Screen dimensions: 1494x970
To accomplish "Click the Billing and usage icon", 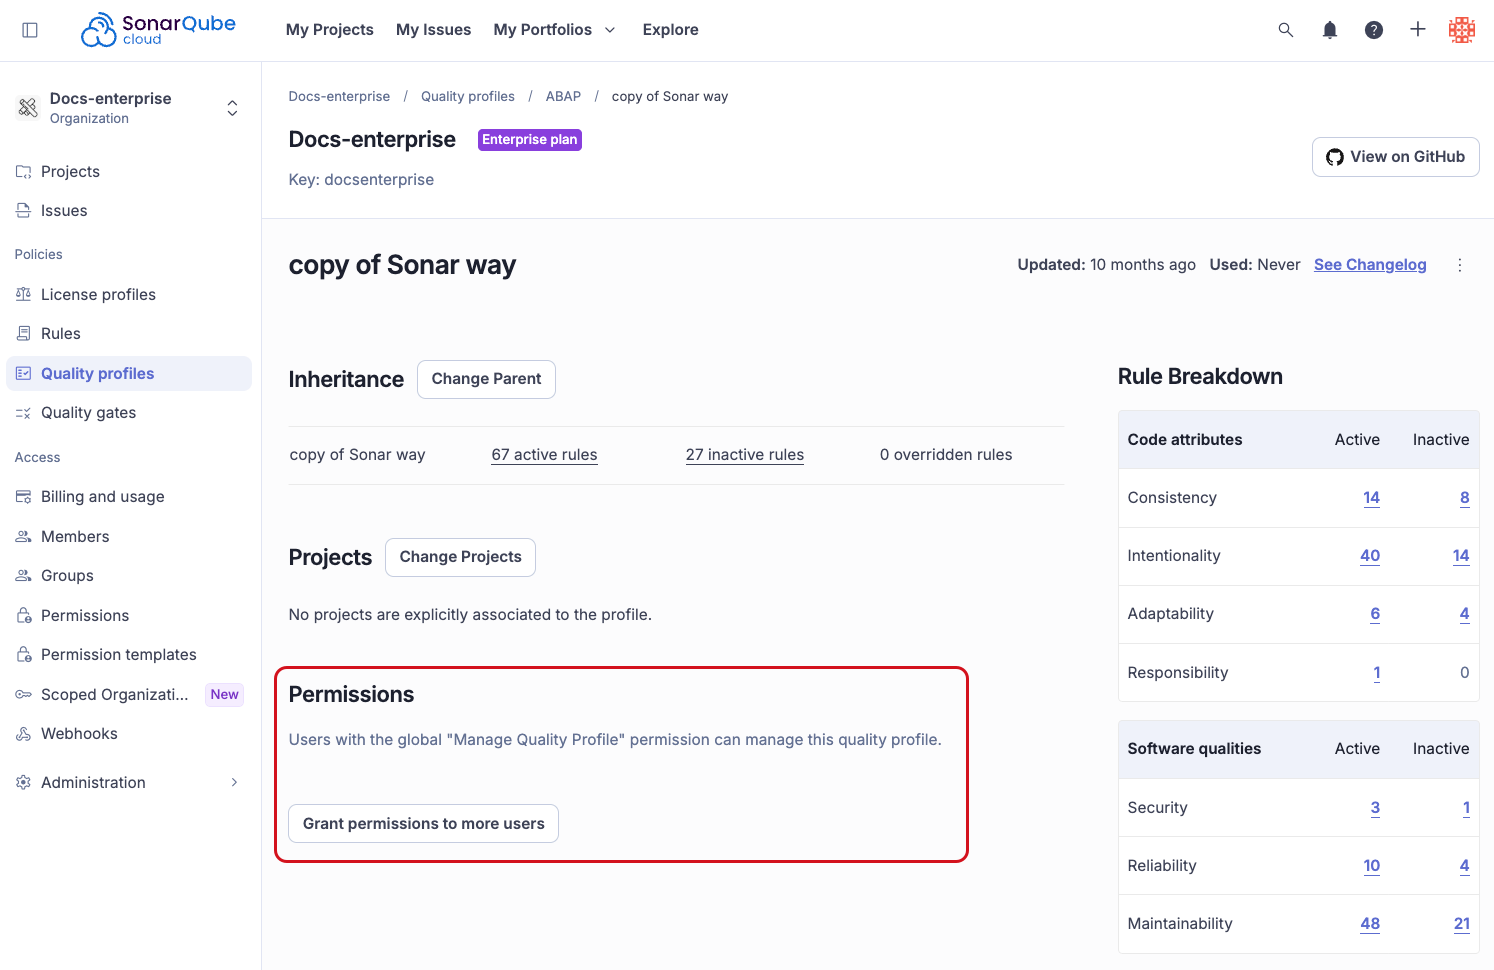I will [24, 497].
